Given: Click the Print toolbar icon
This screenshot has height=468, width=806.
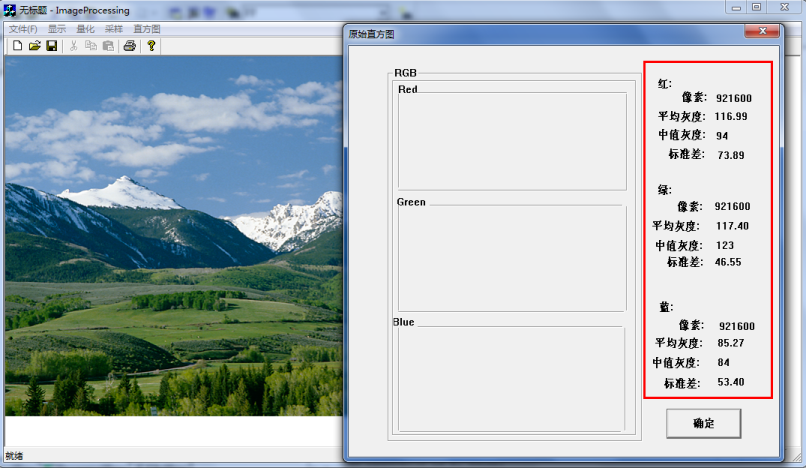Looking at the screenshot, I should (x=130, y=46).
